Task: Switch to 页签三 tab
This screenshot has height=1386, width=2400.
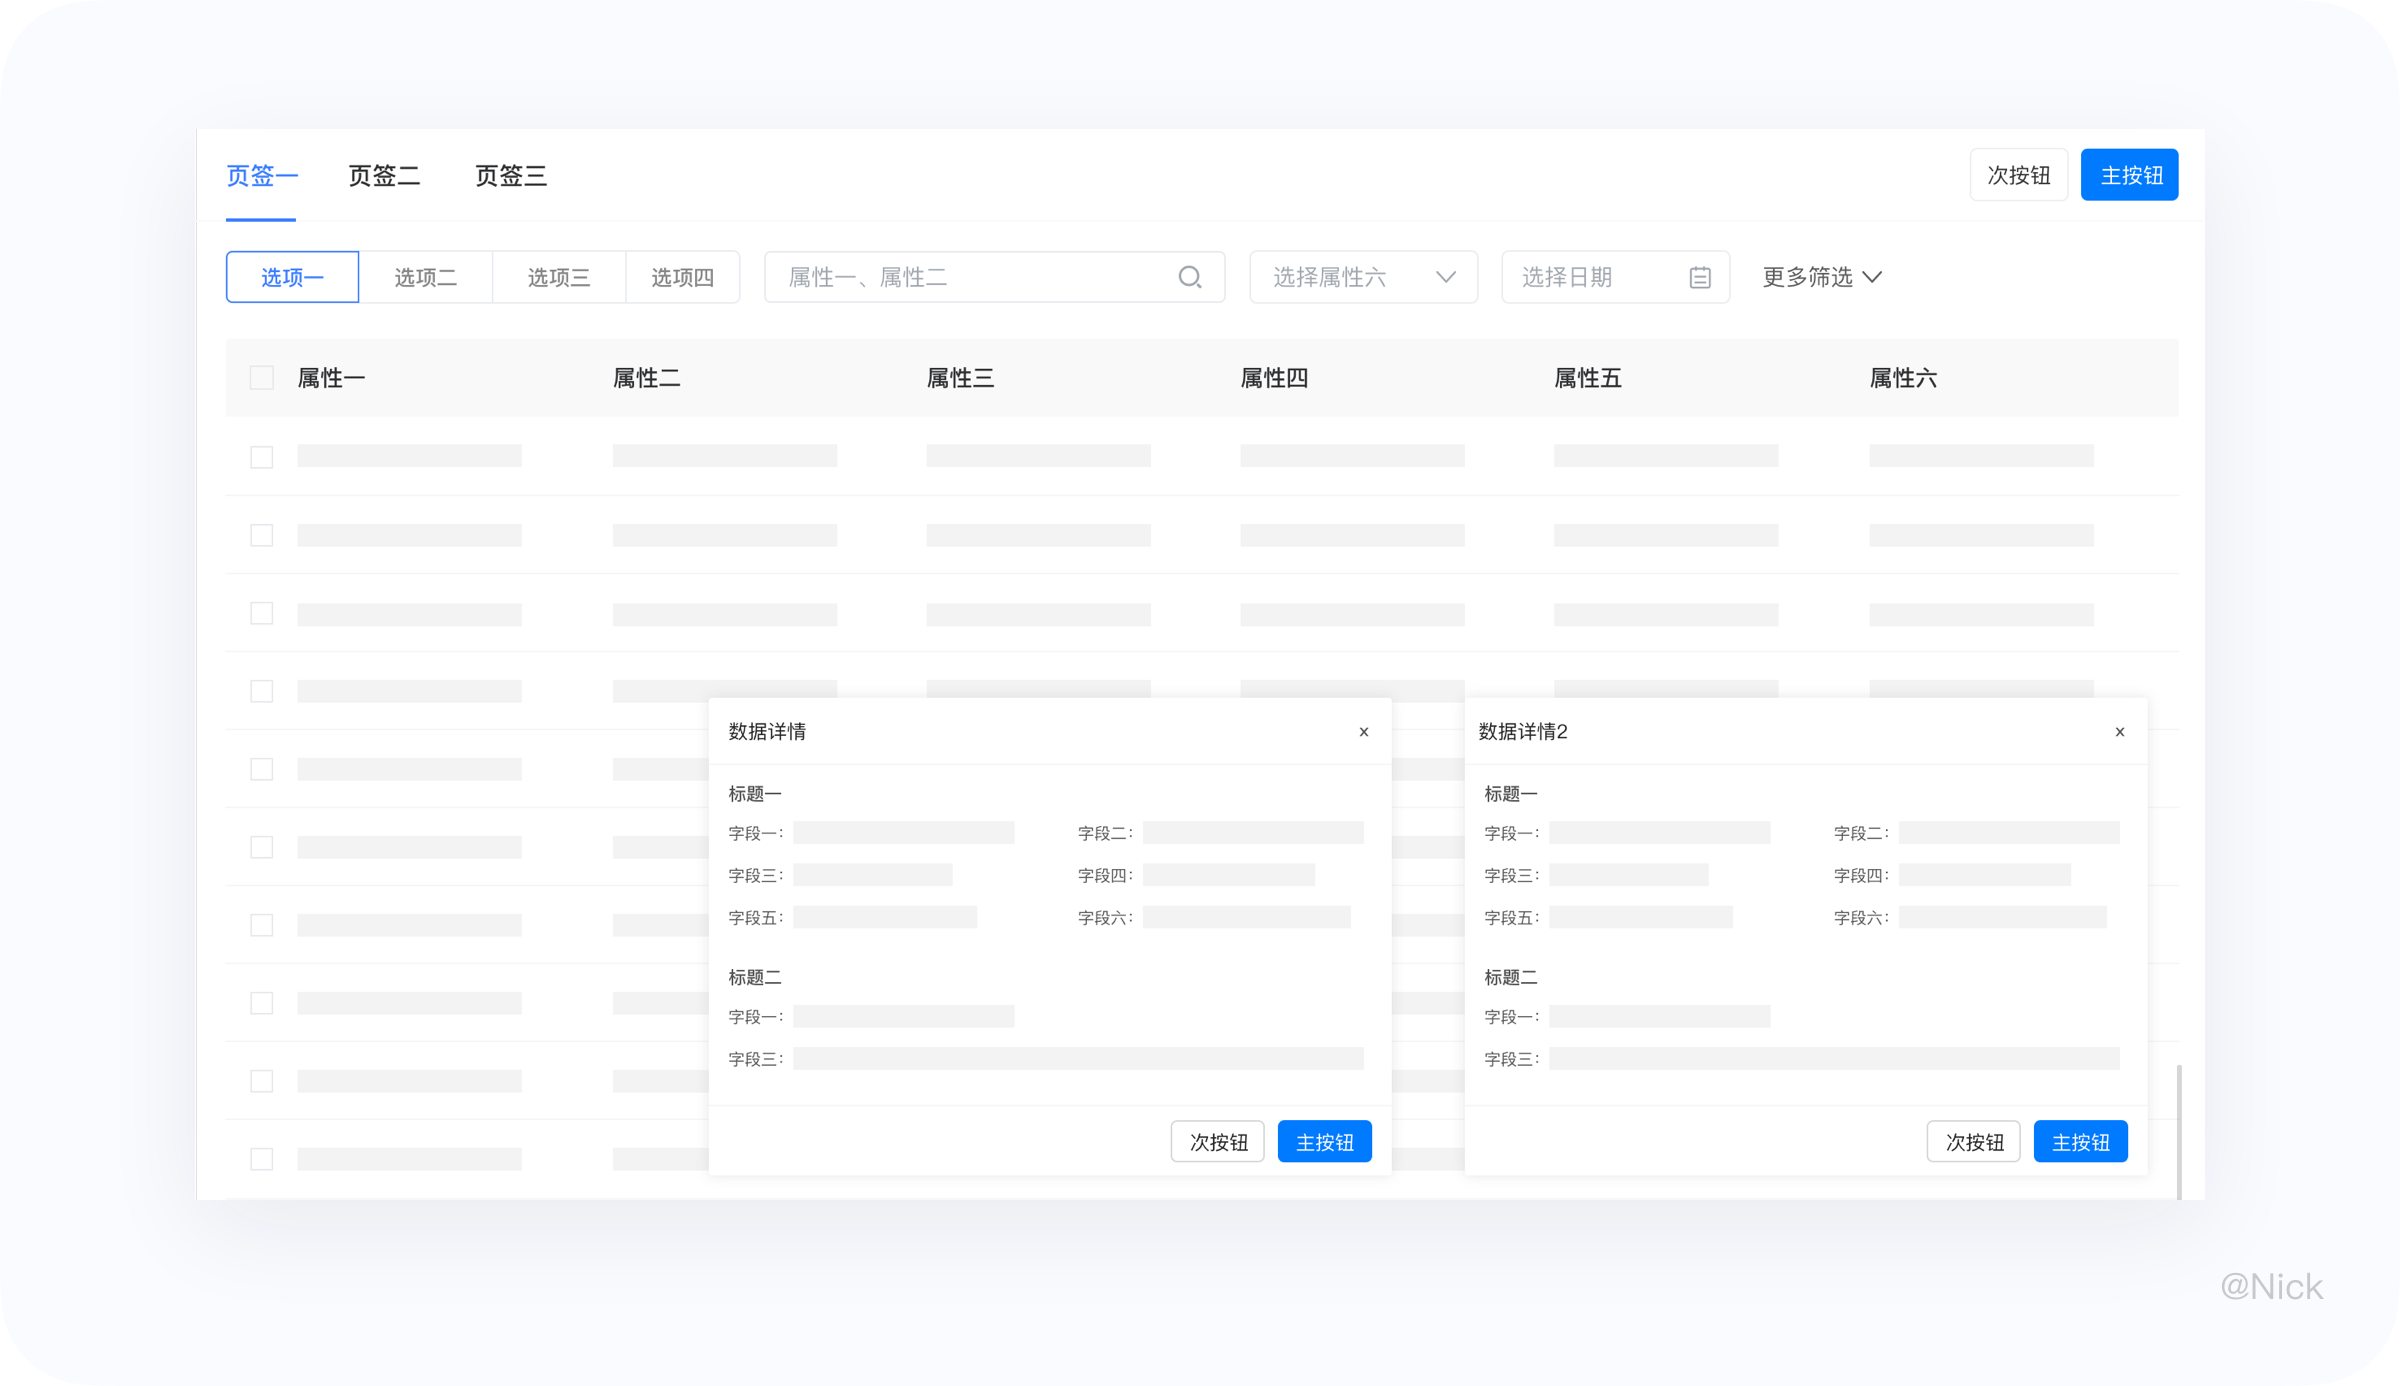Action: 511,176
